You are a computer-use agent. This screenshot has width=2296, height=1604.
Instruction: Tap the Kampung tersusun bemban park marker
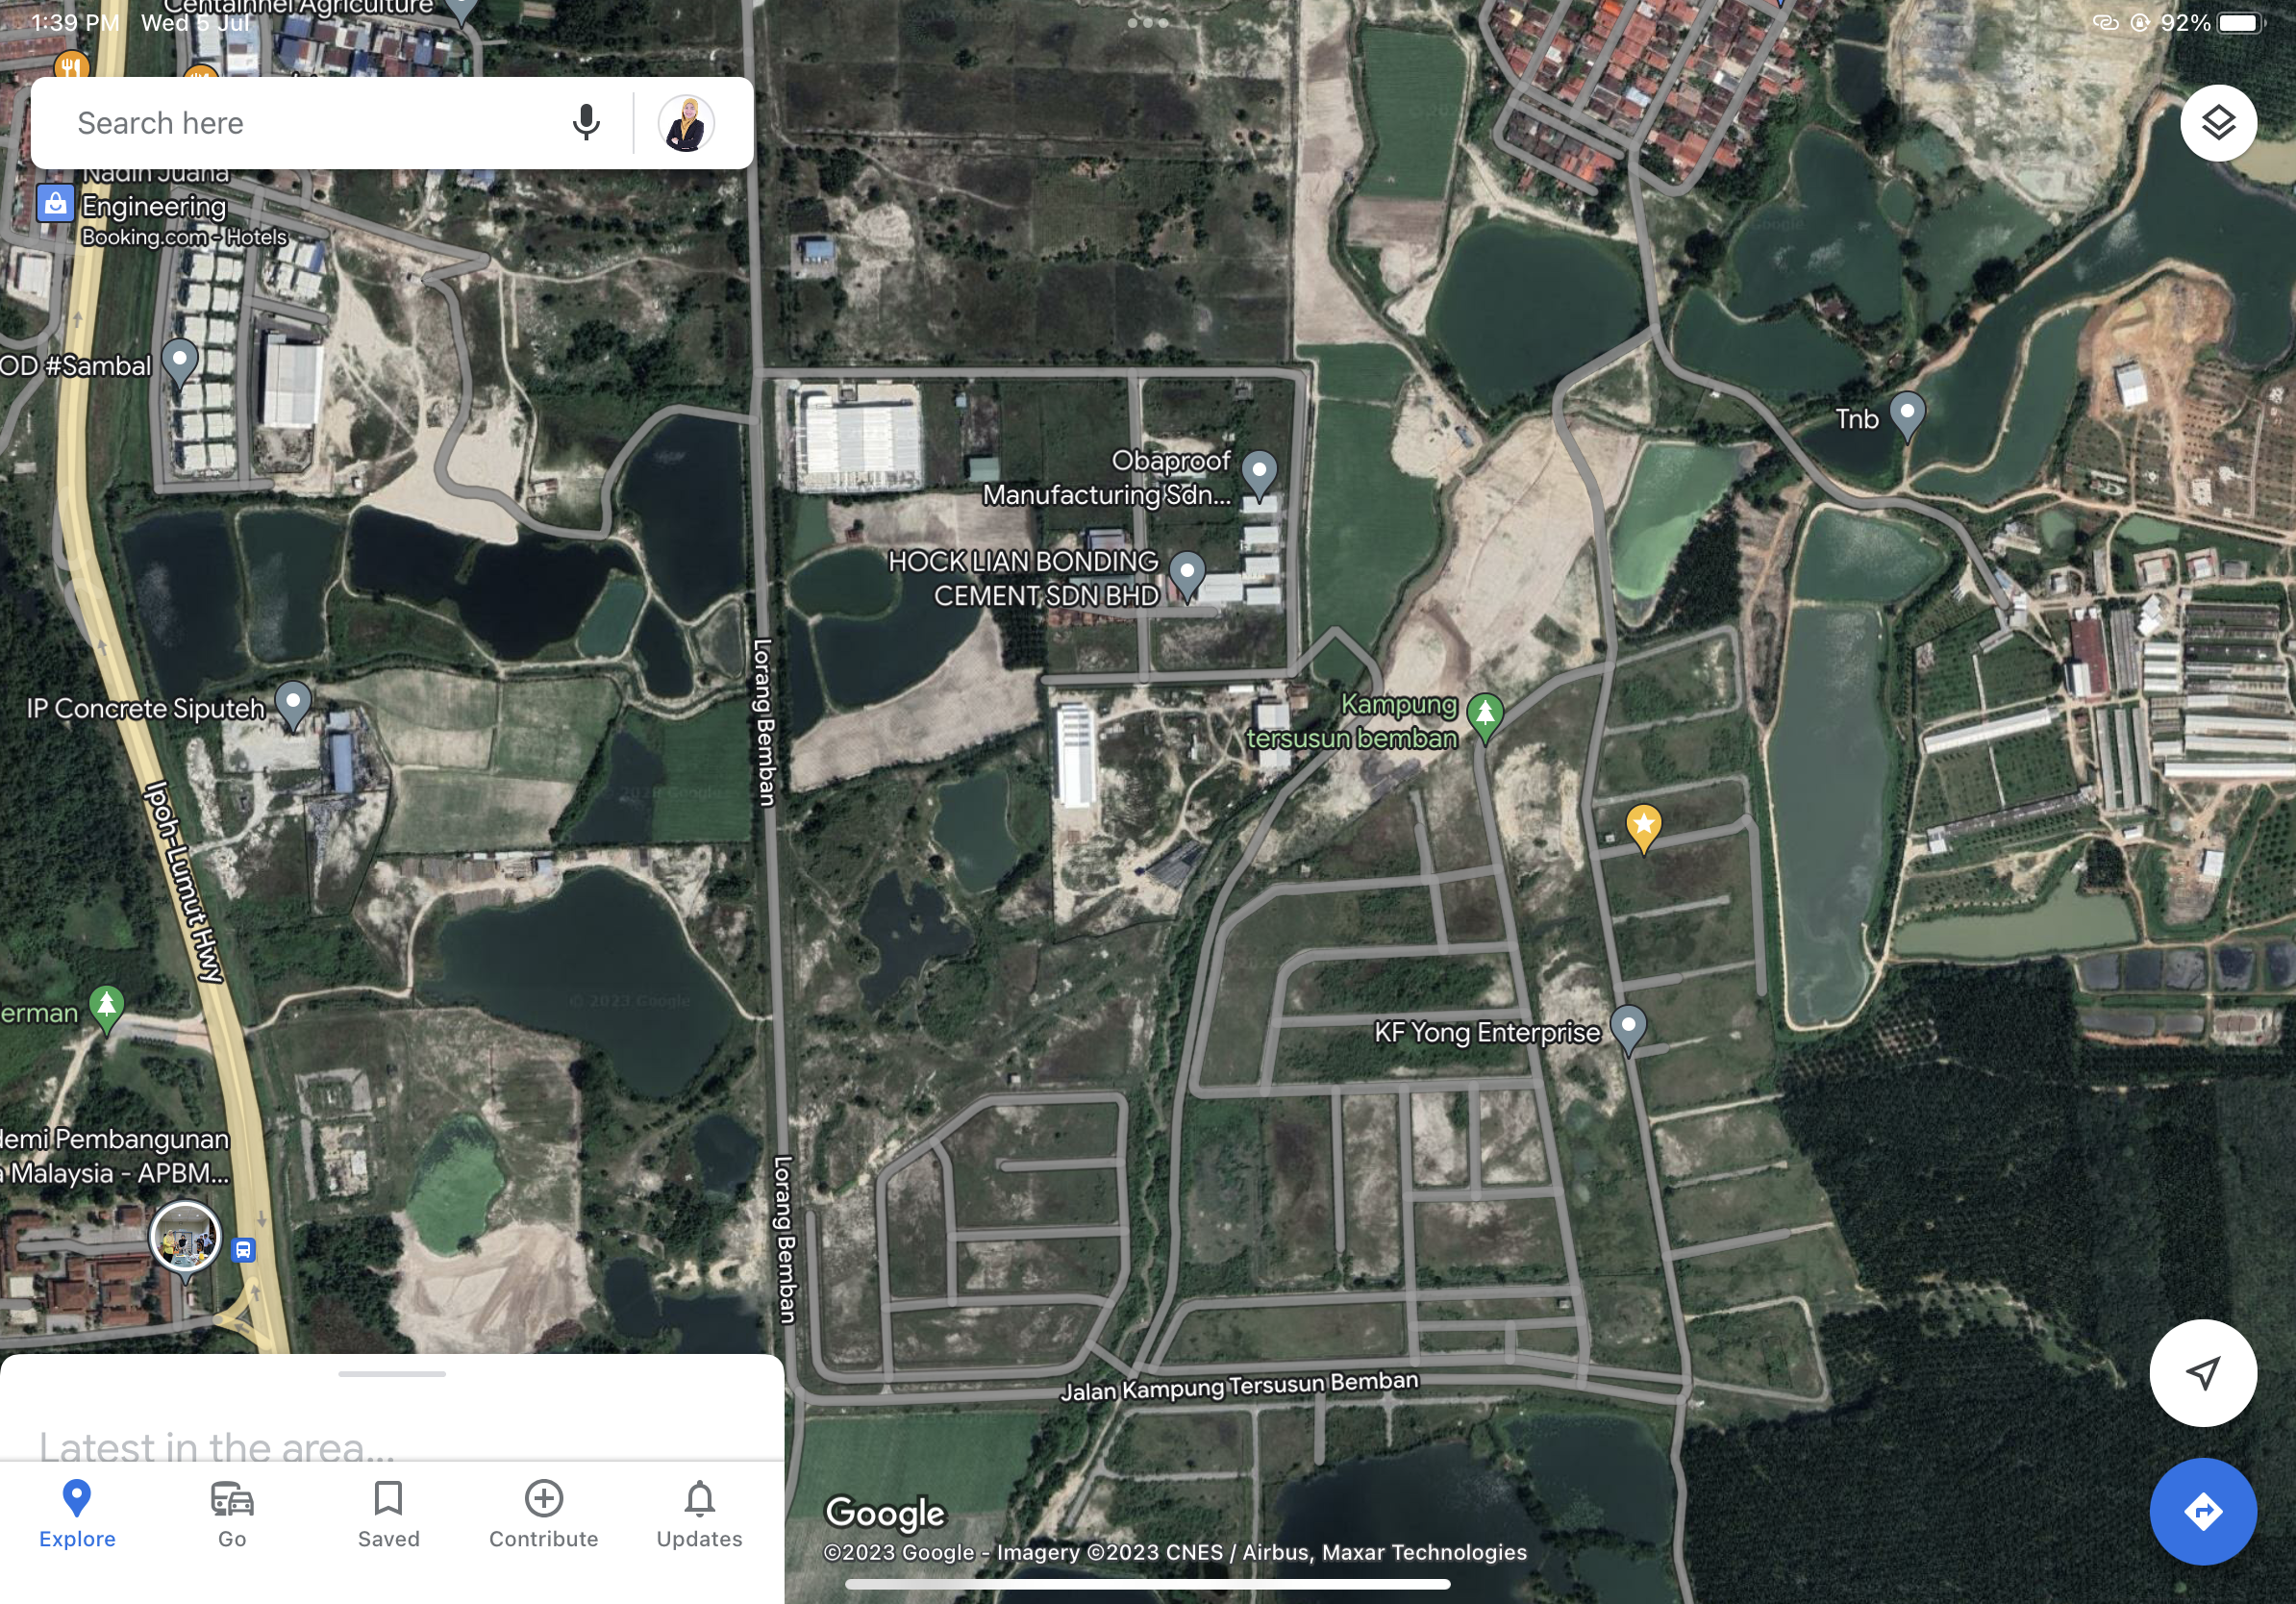click(1485, 714)
